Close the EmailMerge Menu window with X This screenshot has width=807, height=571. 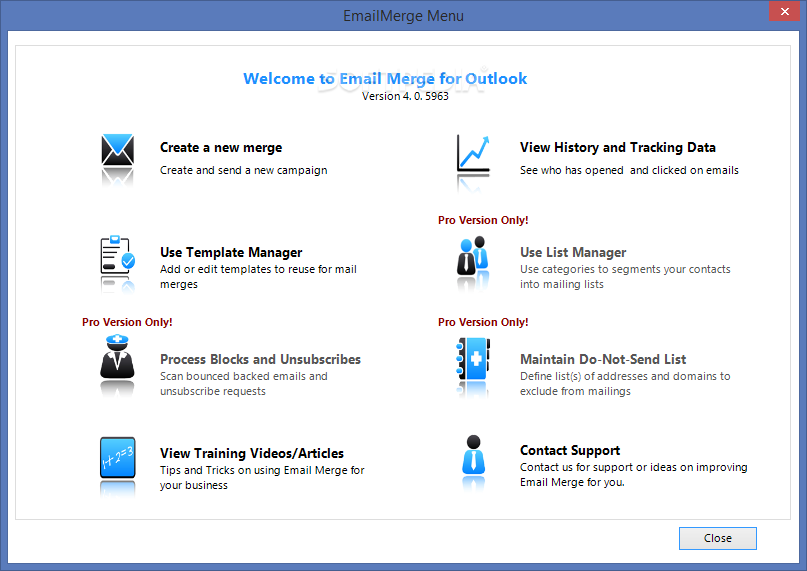(x=784, y=11)
